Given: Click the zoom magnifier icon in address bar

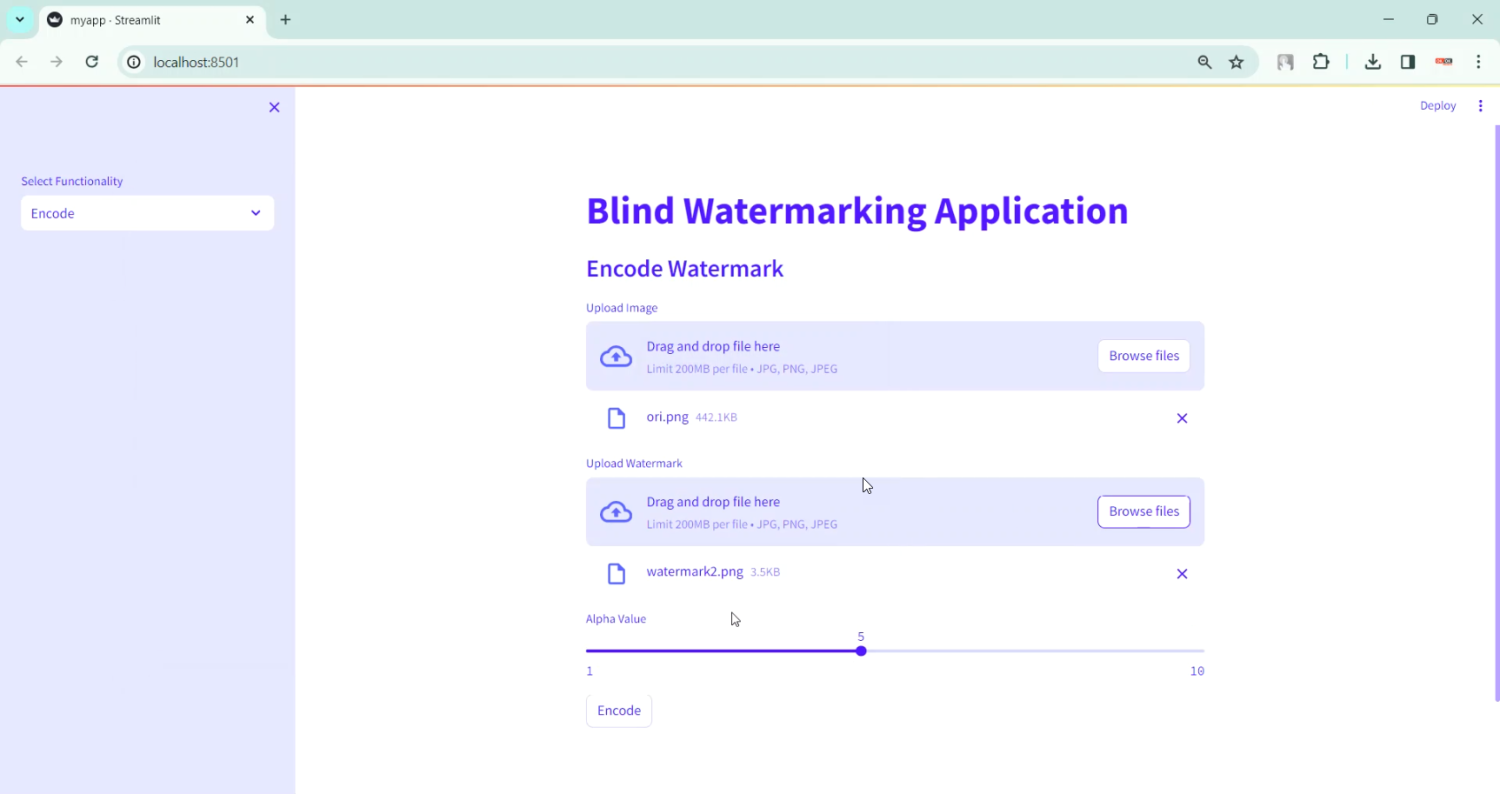Looking at the screenshot, I should pos(1204,62).
